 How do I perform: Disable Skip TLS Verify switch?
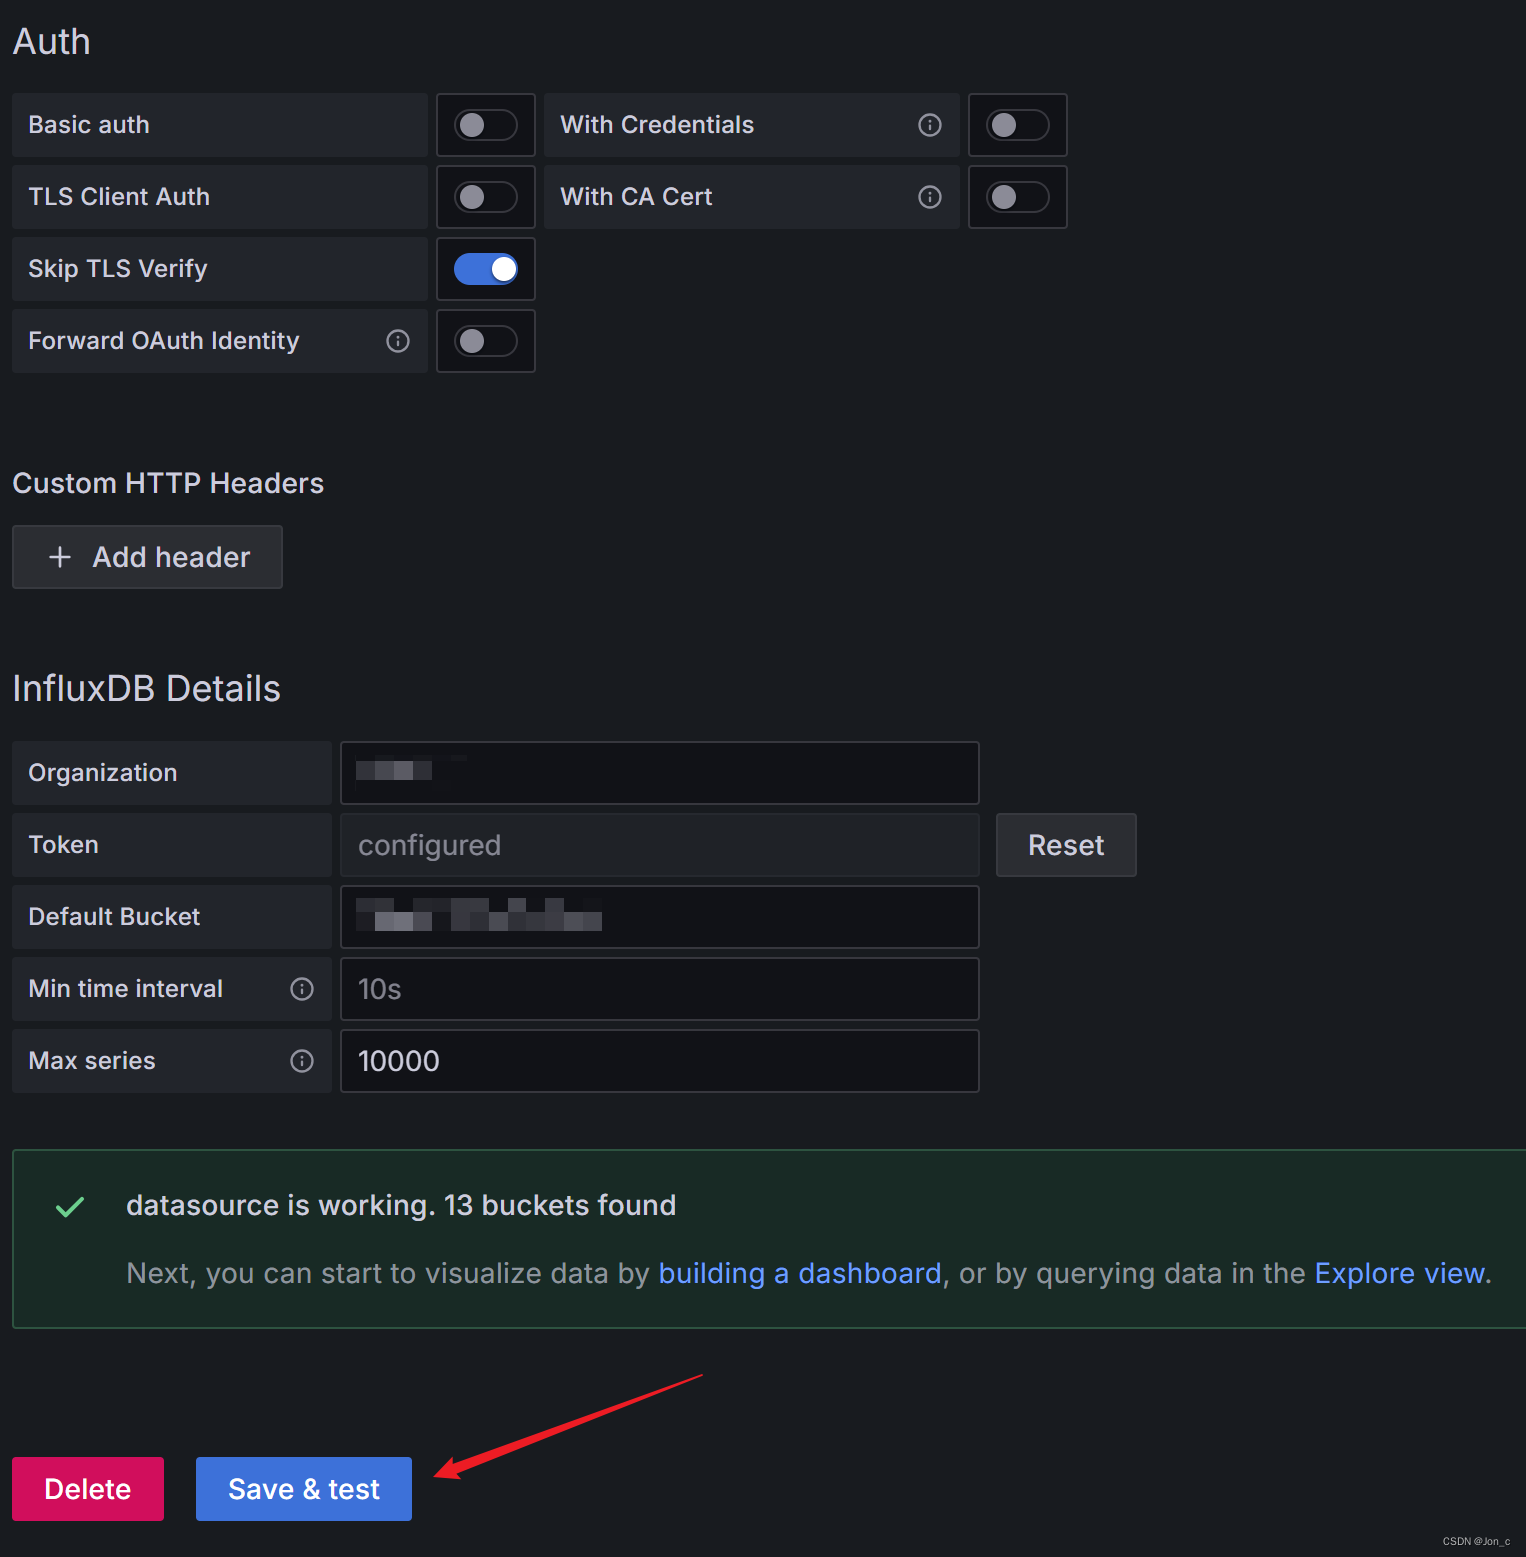coord(486,269)
